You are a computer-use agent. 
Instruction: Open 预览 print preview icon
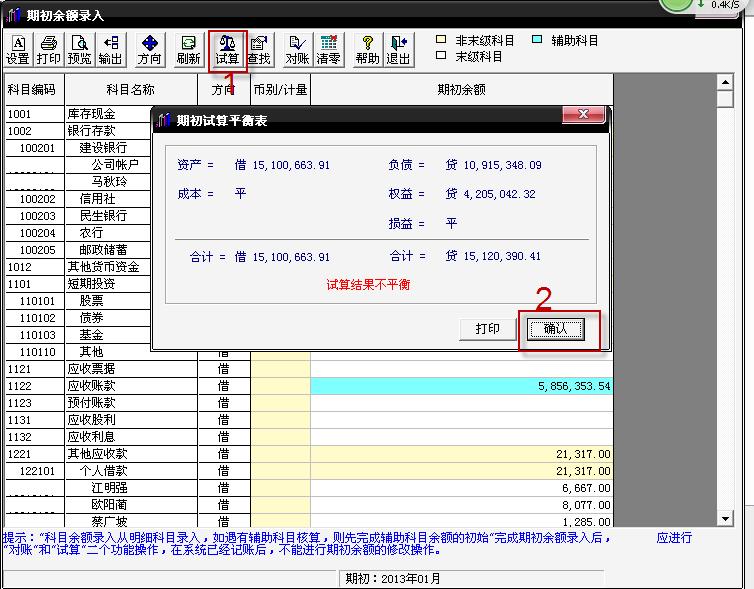[79, 50]
